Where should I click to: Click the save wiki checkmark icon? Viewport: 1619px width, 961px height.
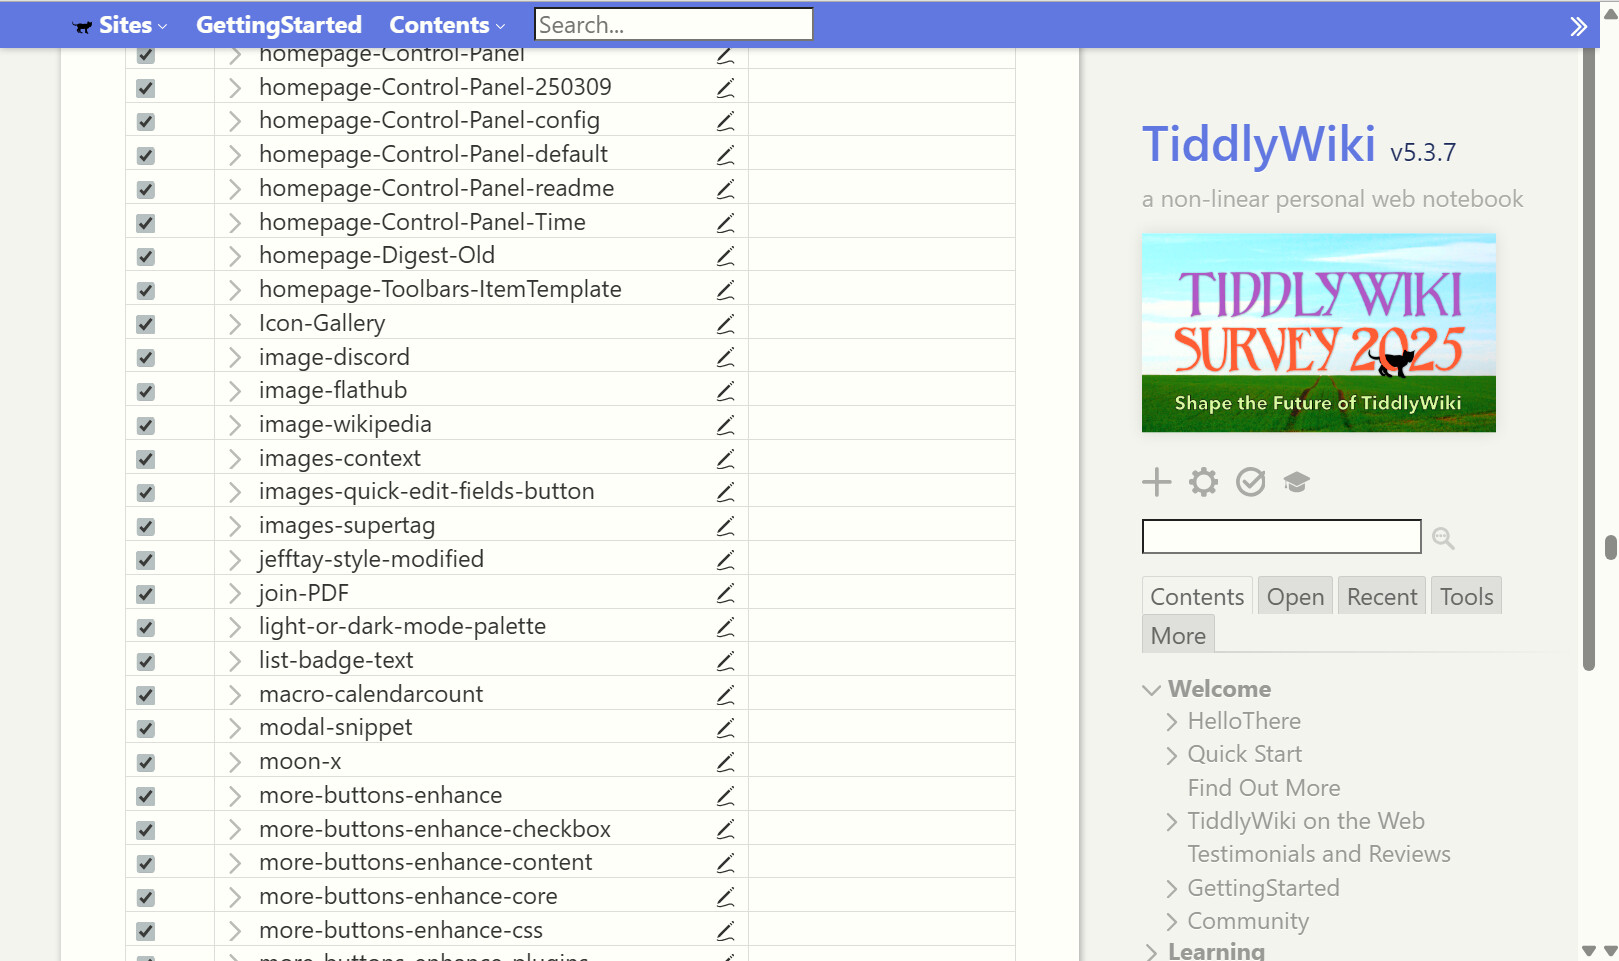pos(1250,482)
